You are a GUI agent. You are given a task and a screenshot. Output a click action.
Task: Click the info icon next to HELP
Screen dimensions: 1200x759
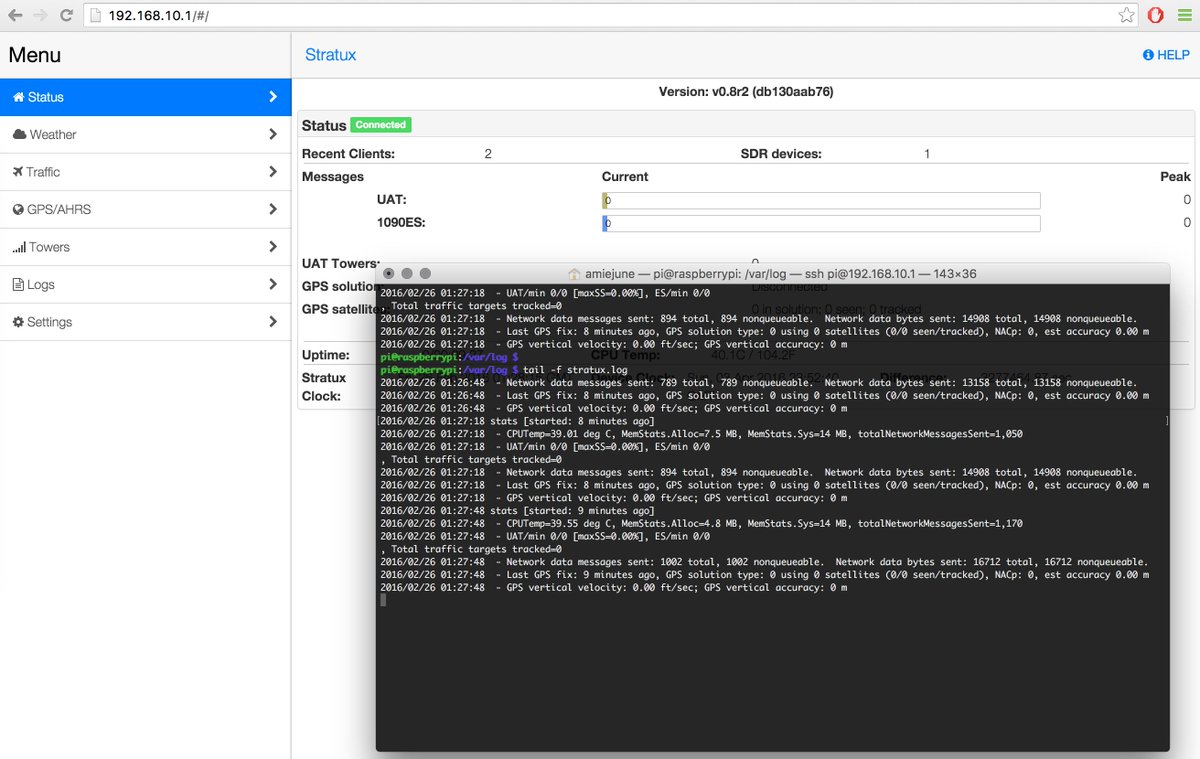click(x=1148, y=55)
